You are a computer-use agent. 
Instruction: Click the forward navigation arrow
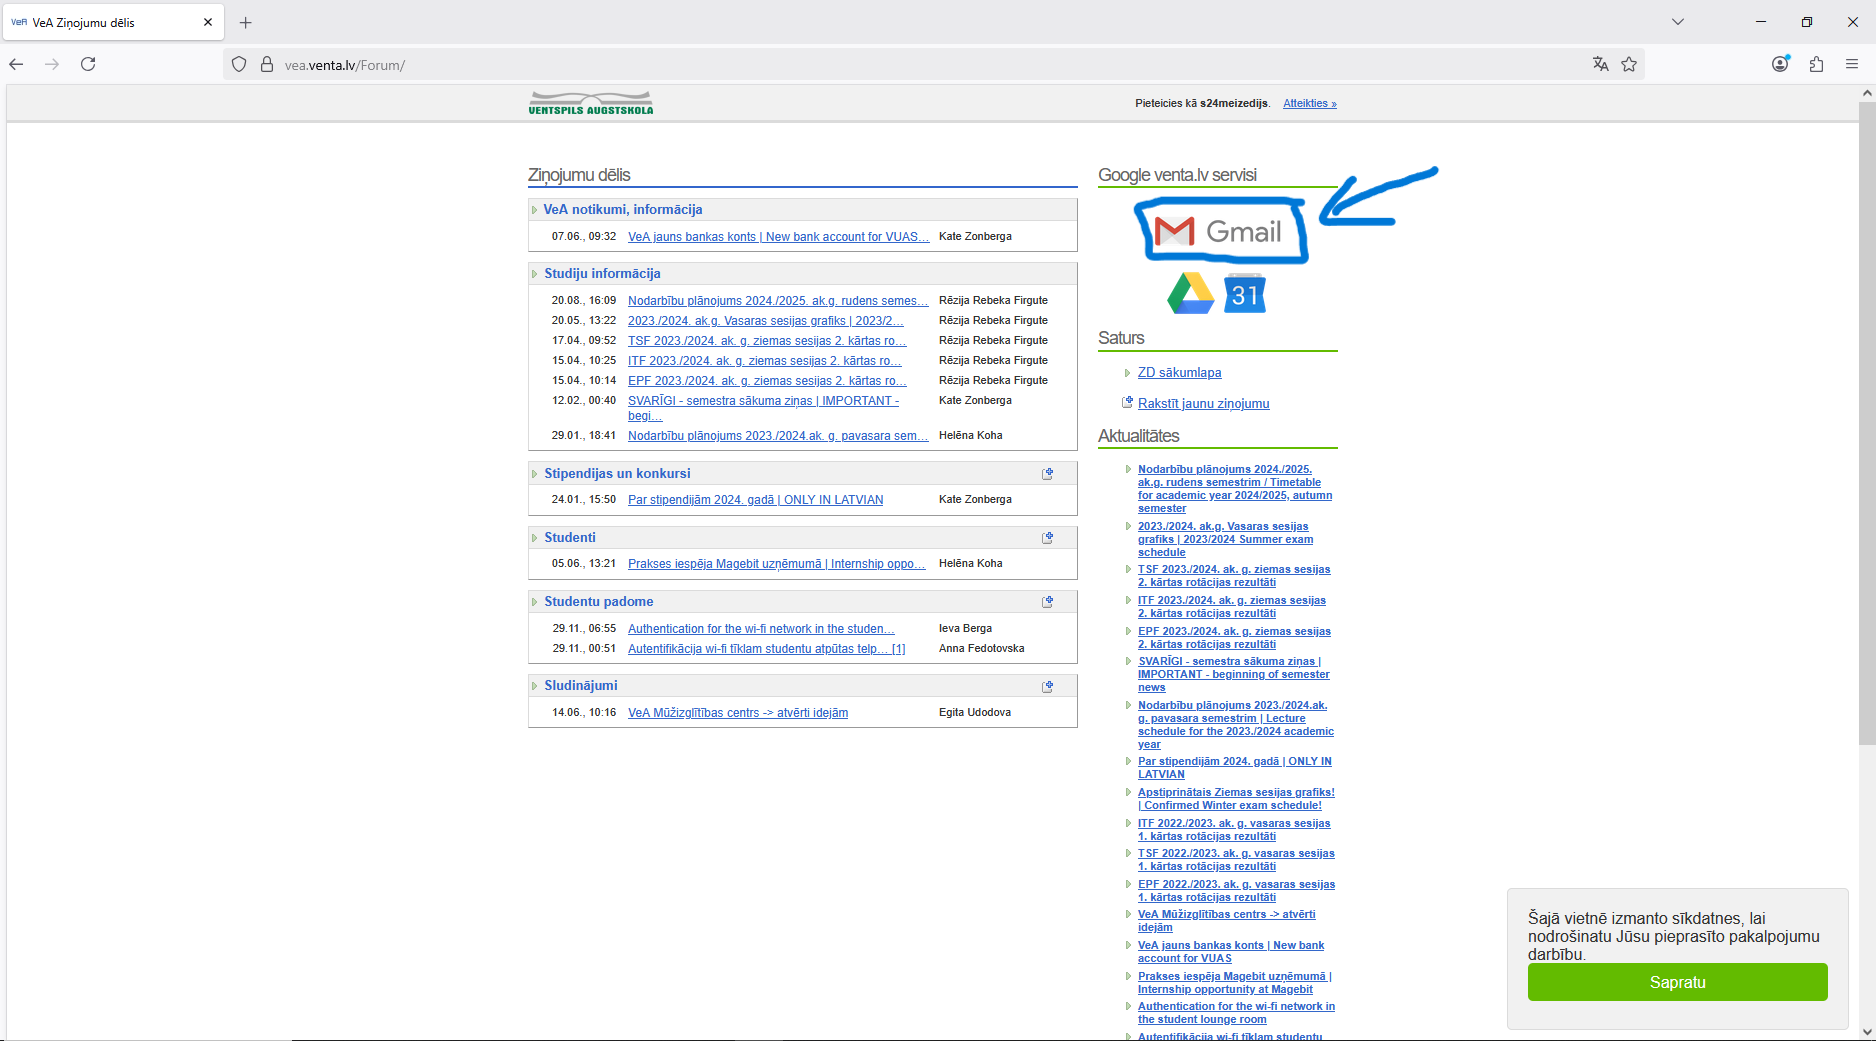coord(52,64)
